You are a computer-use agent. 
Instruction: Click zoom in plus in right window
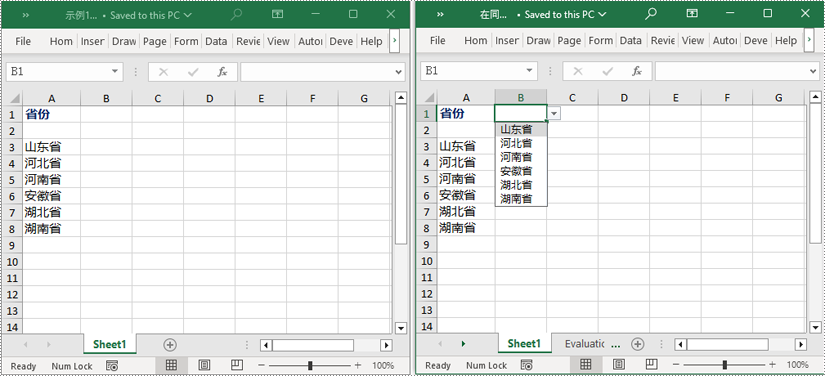772,364
